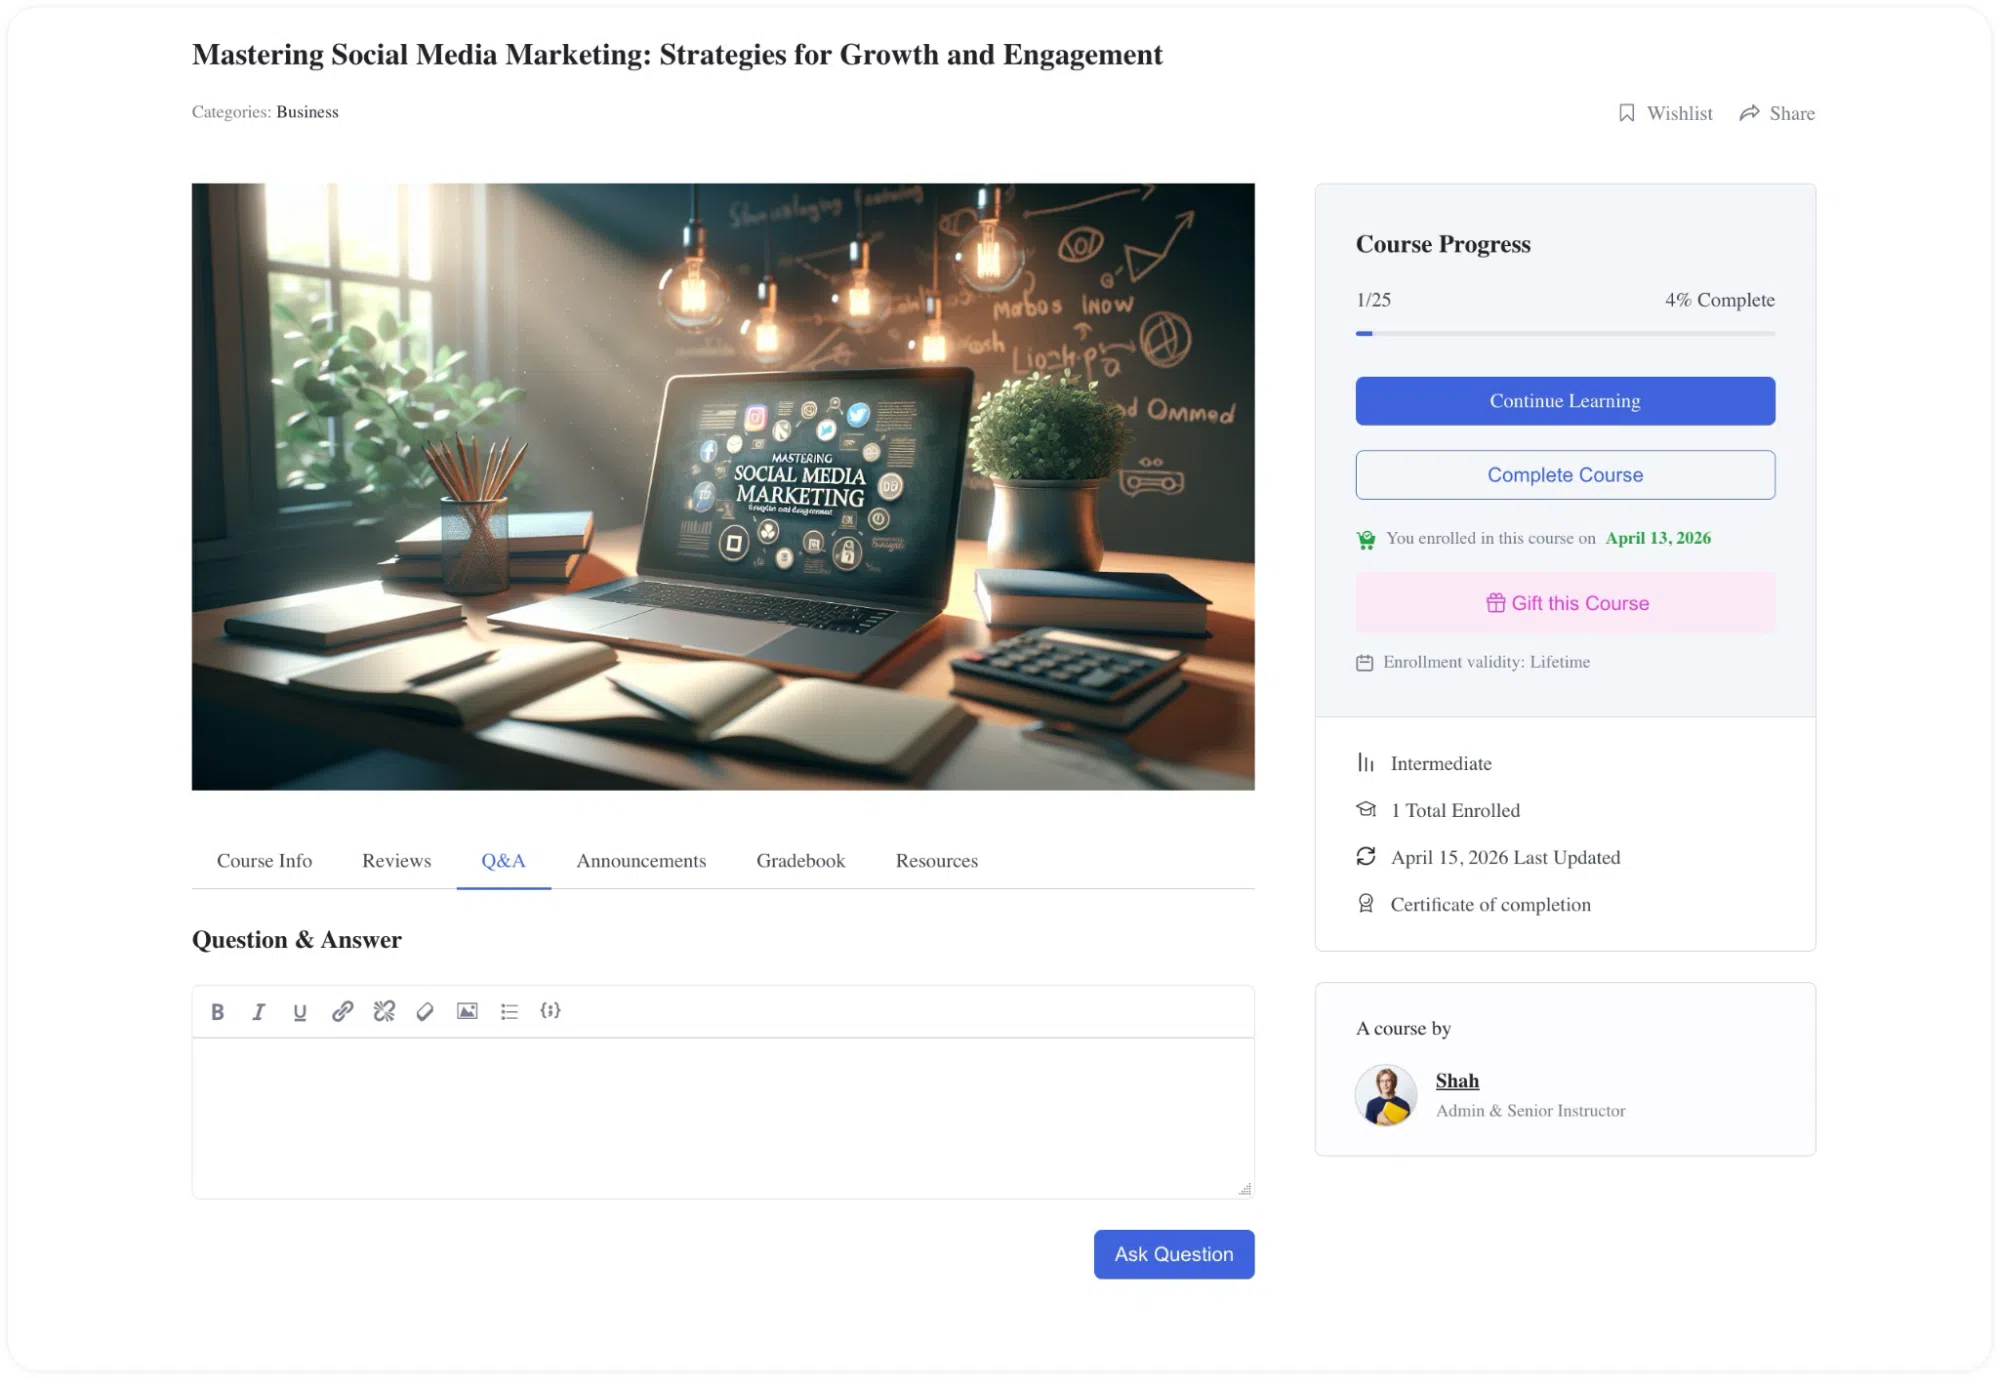
Task: Click the 4% Complete text
Action: [x=1719, y=300]
